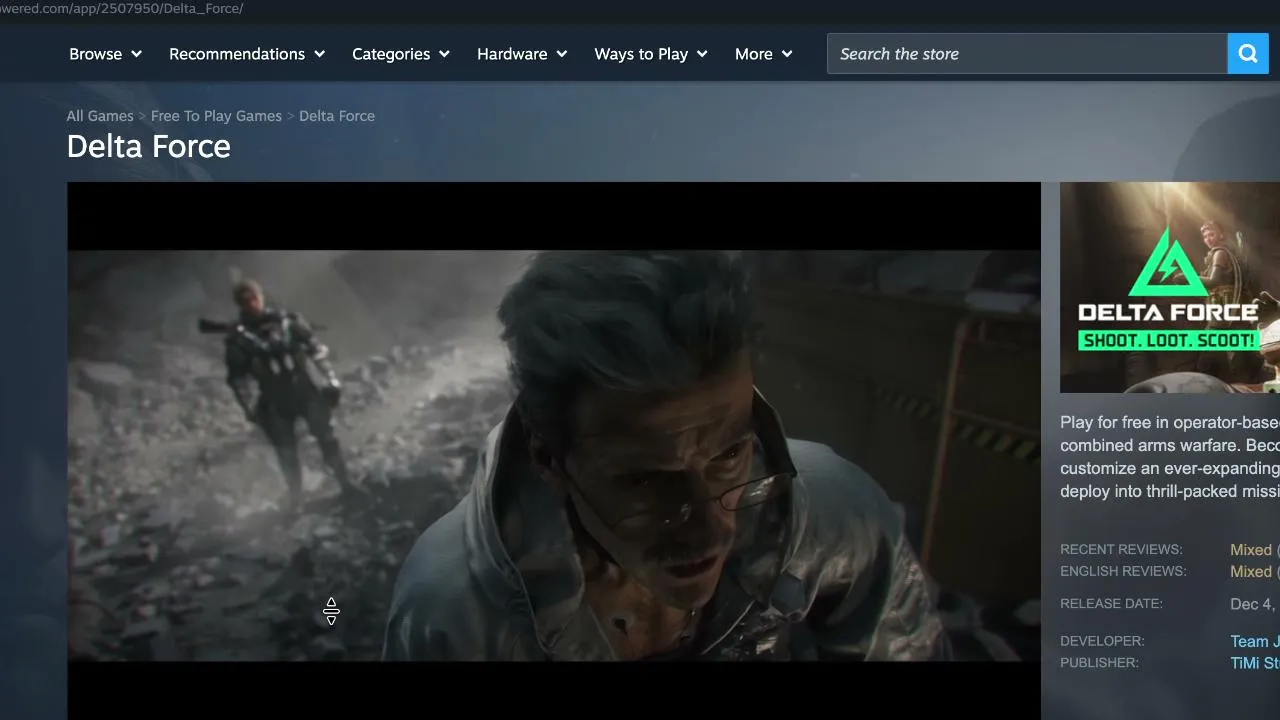The image size is (1280, 720).
Task: Select the Delta Force breadcrumb link
Action: coord(337,116)
